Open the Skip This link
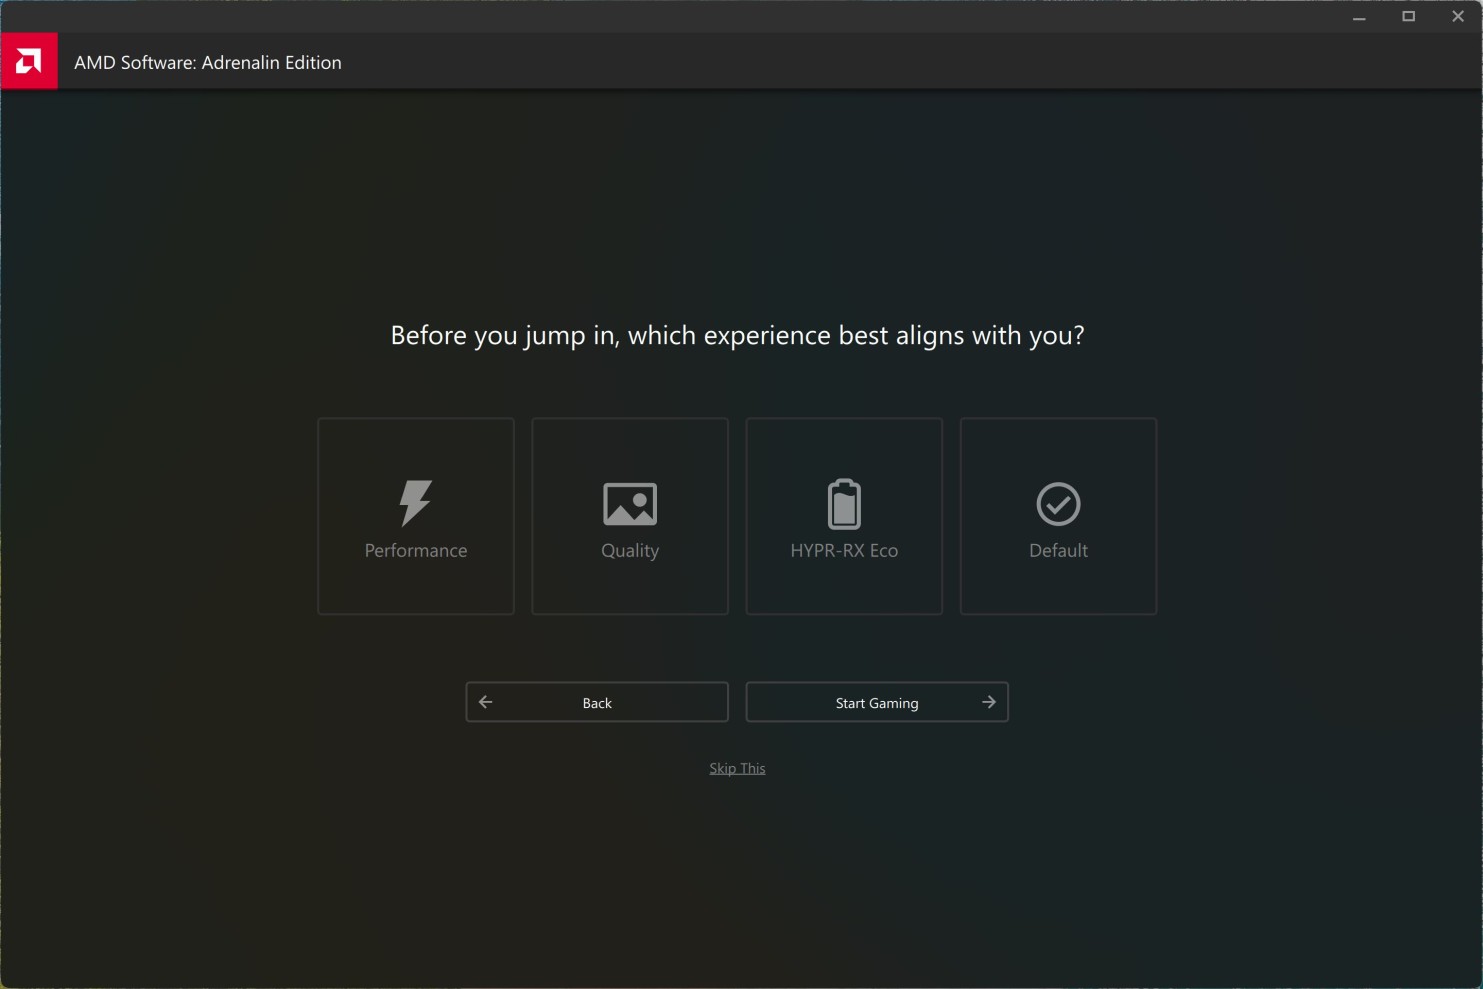The height and width of the screenshot is (989, 1483). 737,767
